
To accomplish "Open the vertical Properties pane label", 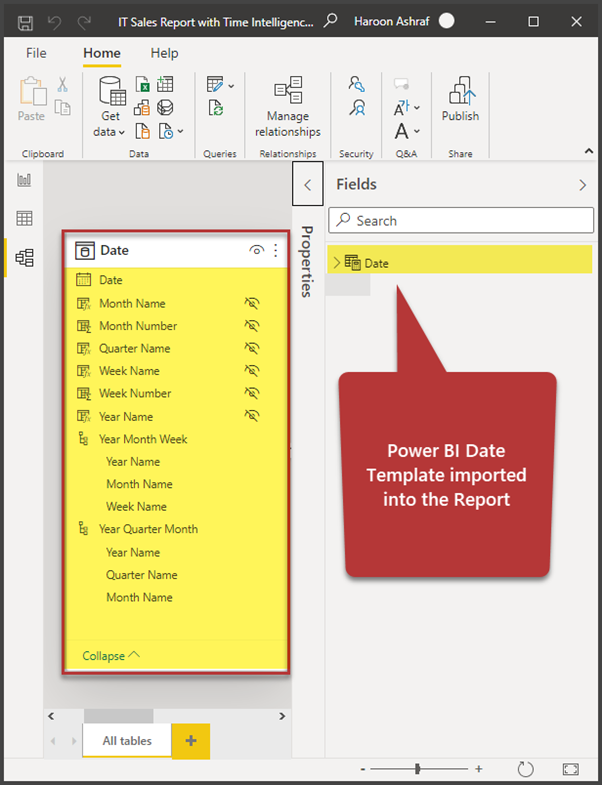I will pyautogui.click(x=307, y=261).
